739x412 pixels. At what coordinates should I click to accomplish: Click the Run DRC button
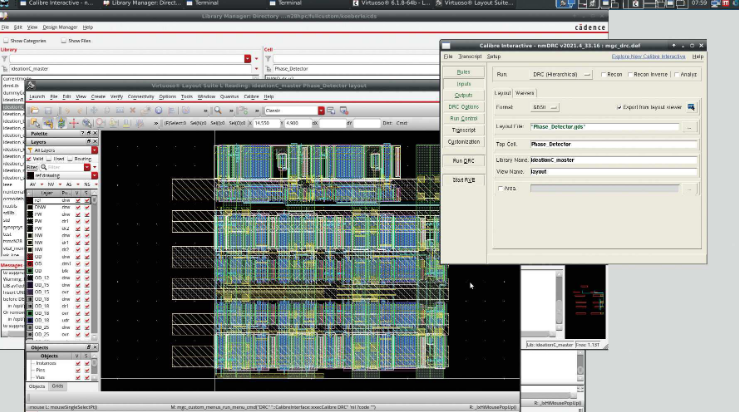click(464, 161)
